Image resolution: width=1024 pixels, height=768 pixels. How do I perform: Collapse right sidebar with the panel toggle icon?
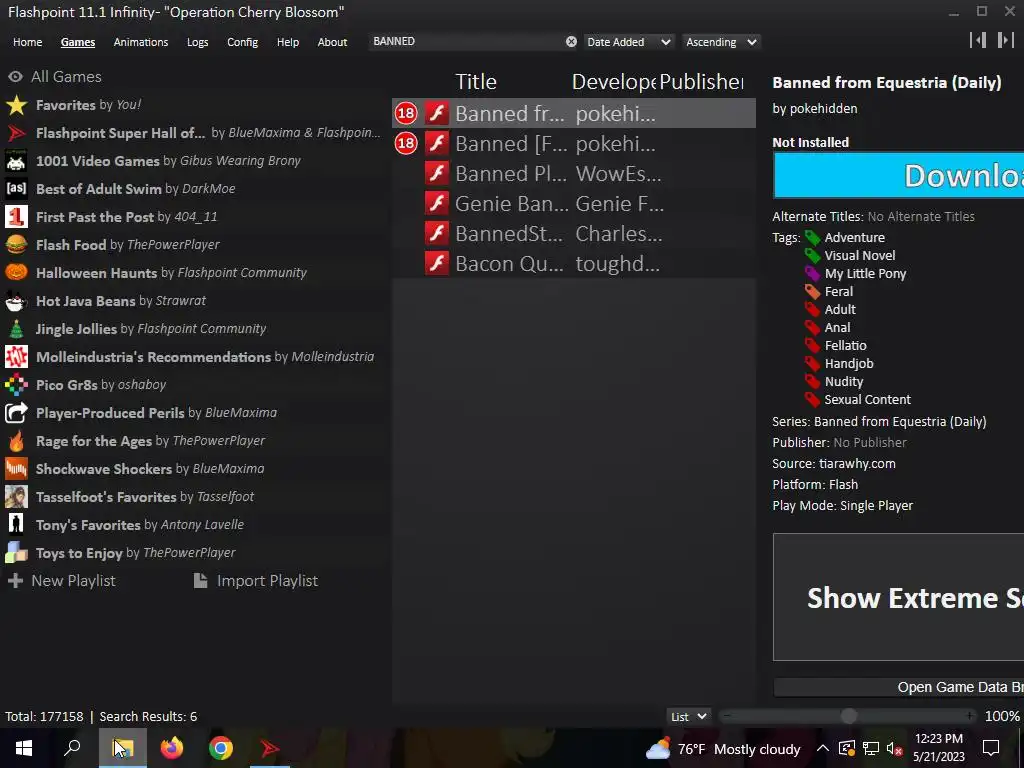[1006, 40]
